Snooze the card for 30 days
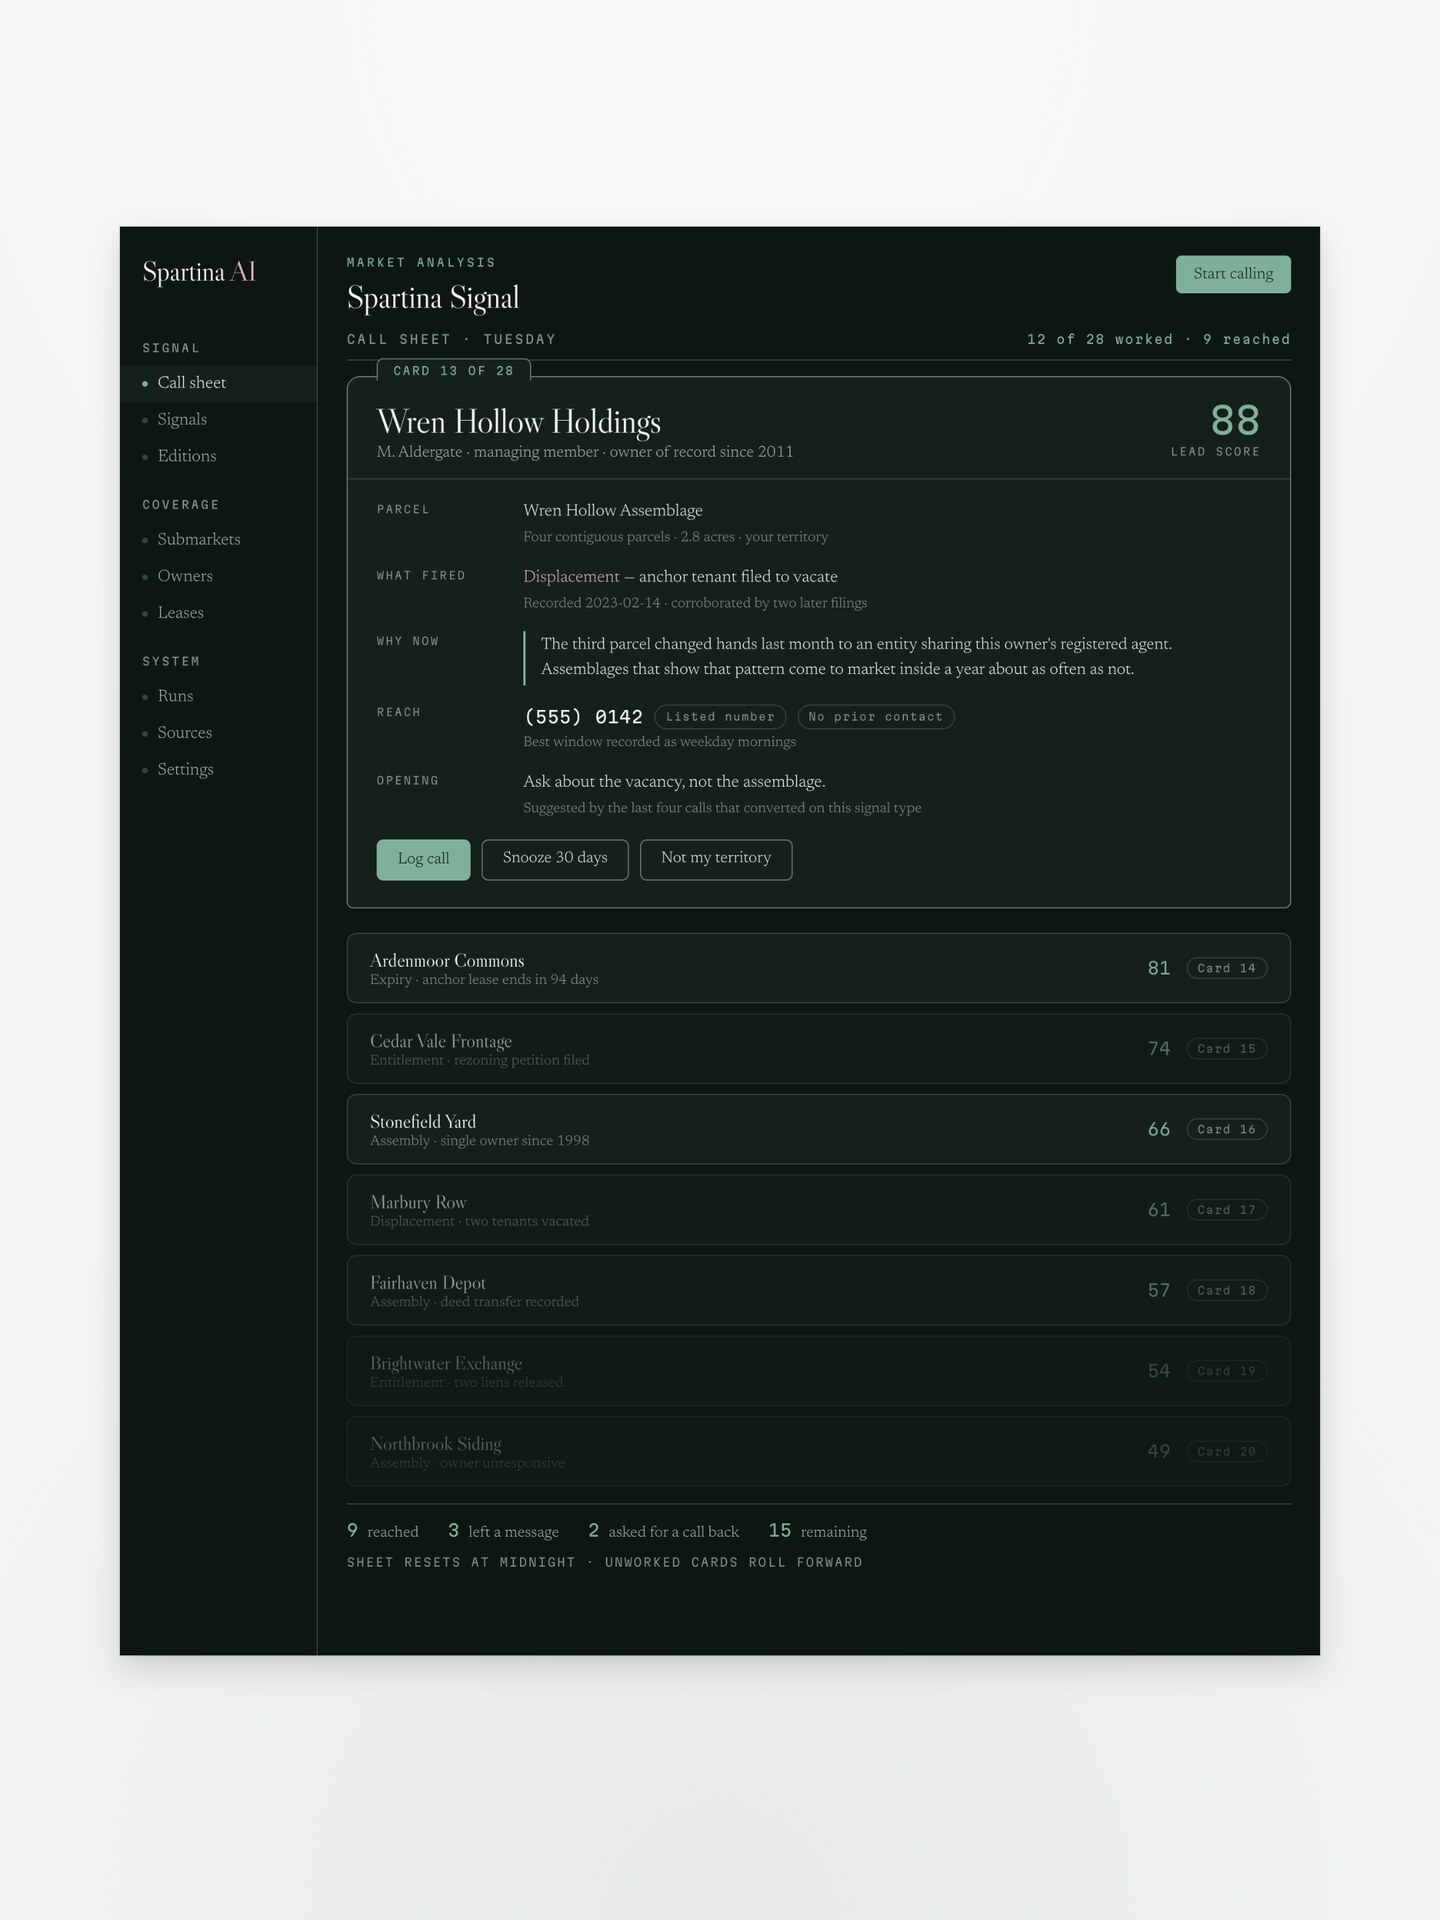The image size is (1440, 1920). (555, 859)
